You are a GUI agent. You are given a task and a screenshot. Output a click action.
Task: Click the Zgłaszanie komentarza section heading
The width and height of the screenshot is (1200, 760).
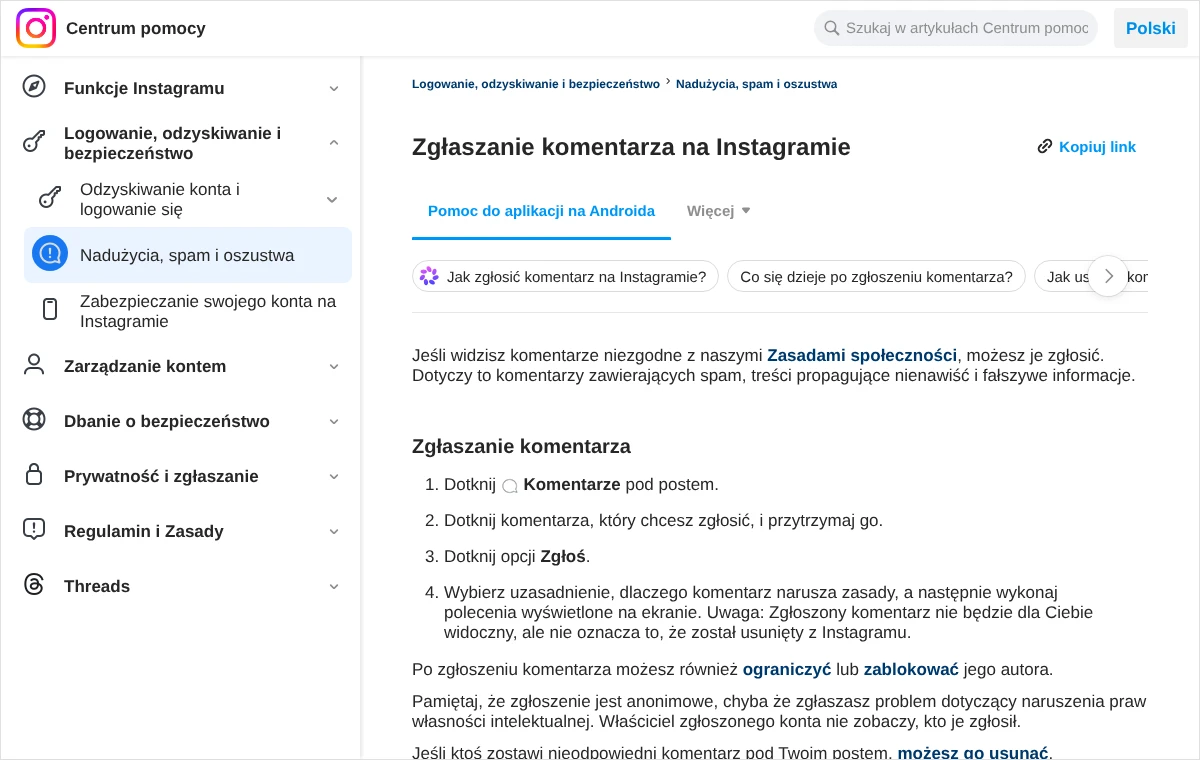point(521,446)
